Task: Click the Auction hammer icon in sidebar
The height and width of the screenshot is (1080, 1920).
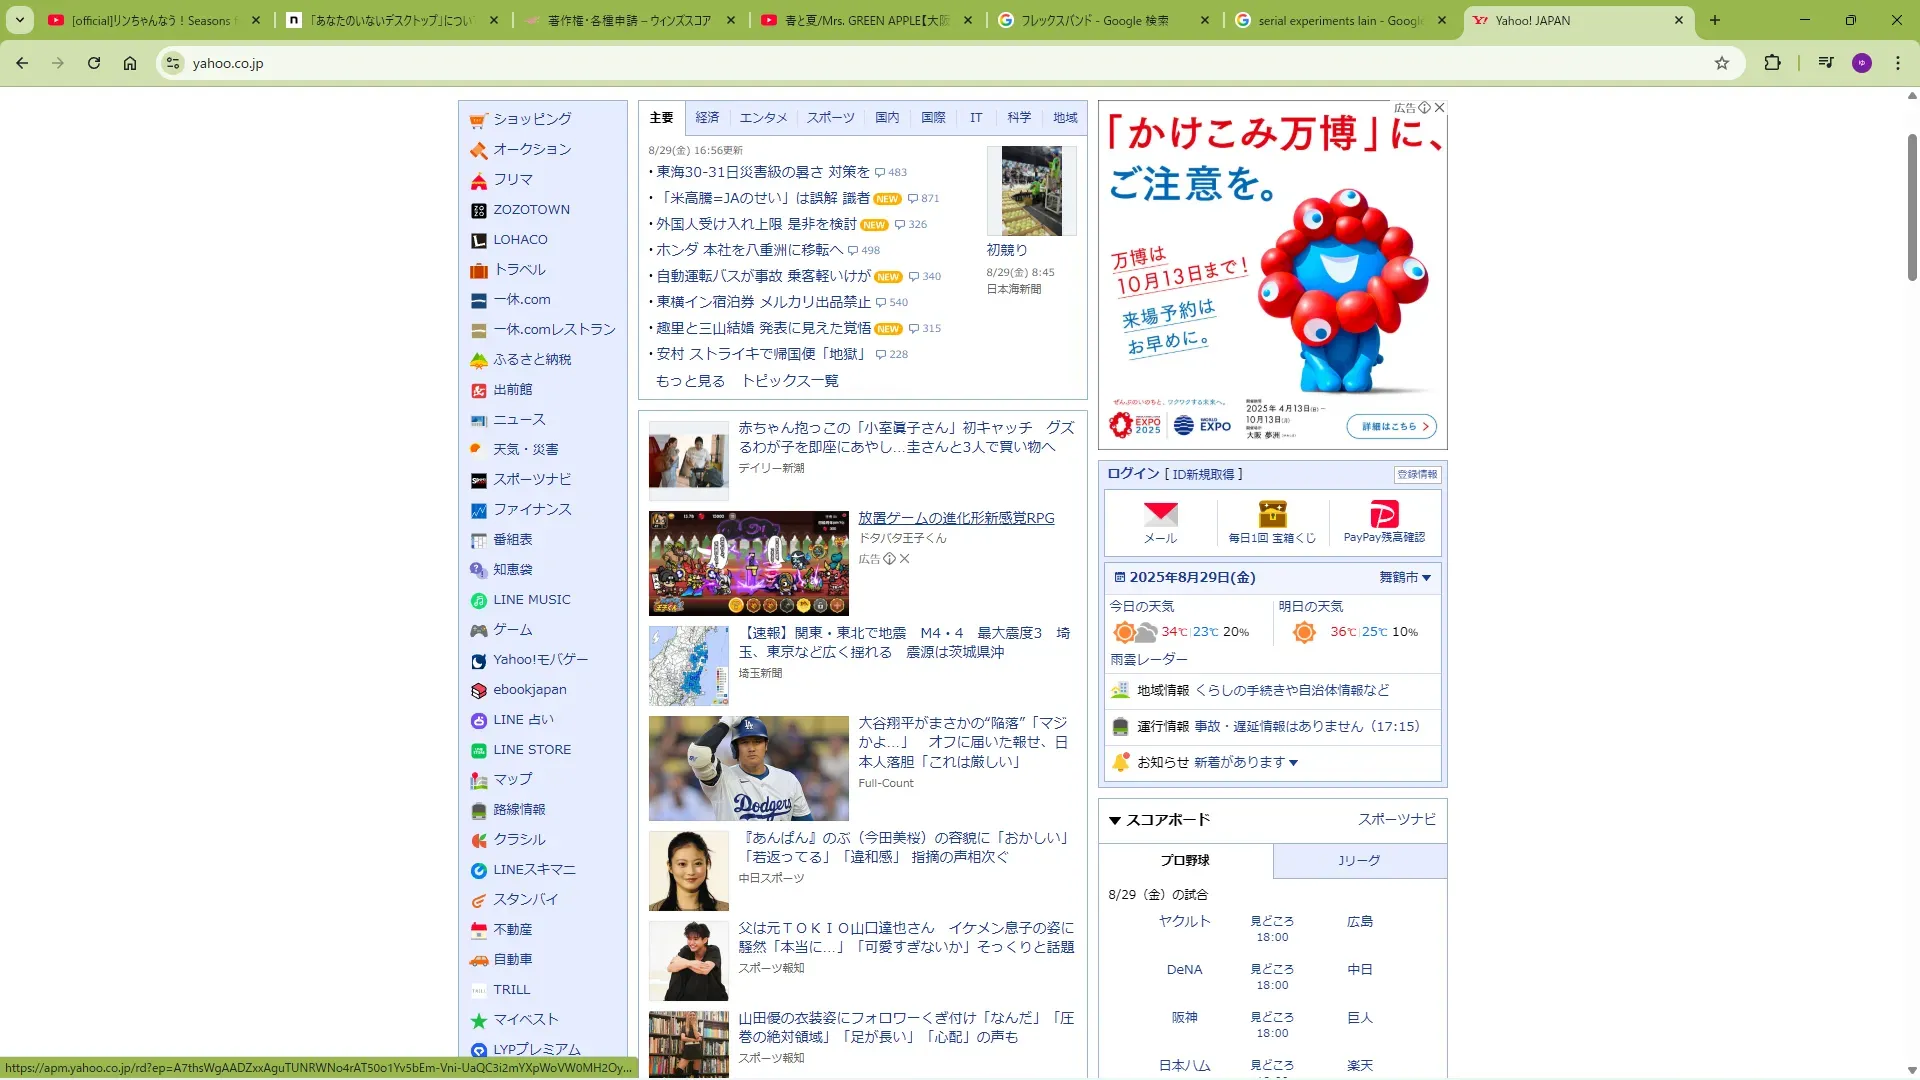Action: (x=479, y=150)
